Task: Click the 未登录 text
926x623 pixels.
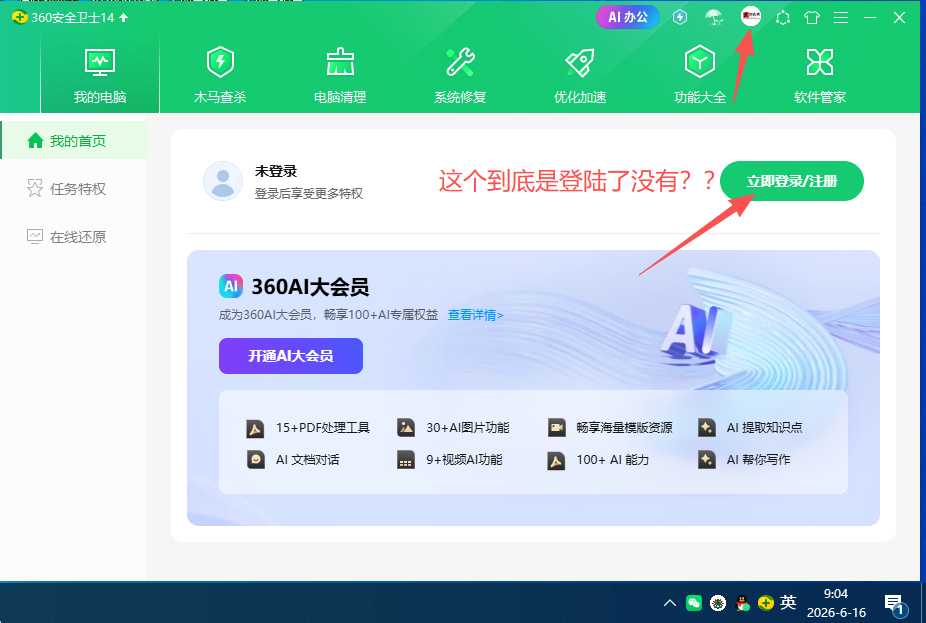Action: tap(276, 171)
